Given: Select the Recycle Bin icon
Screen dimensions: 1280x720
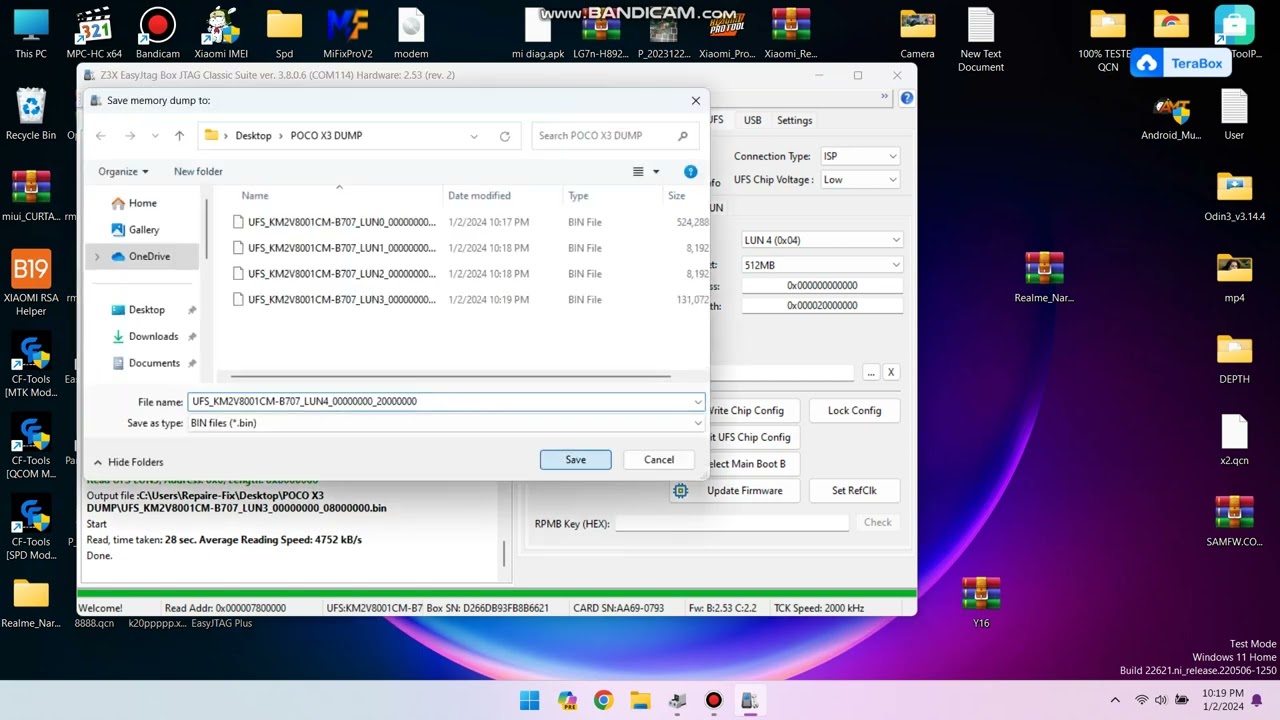Looking at the screenshot, I should tap(31, 114).
